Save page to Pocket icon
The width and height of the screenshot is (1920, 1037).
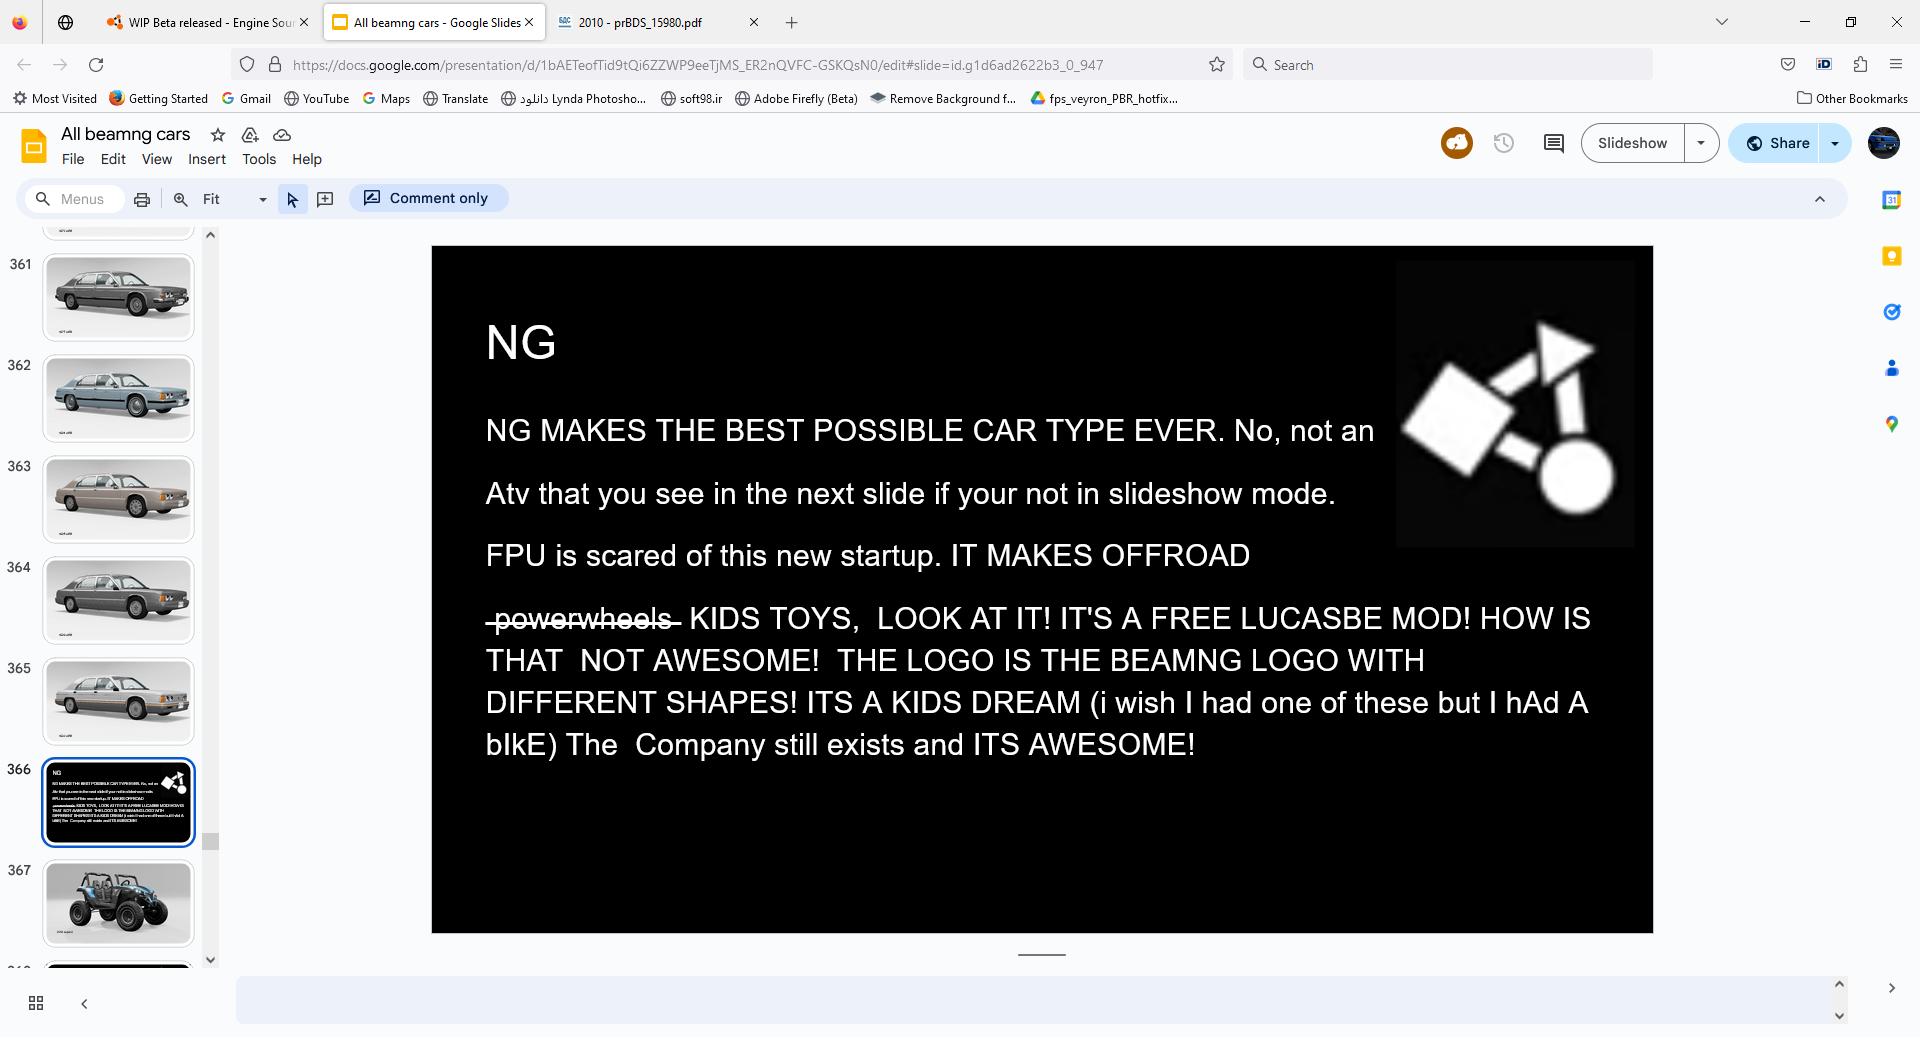point(1788,65)
